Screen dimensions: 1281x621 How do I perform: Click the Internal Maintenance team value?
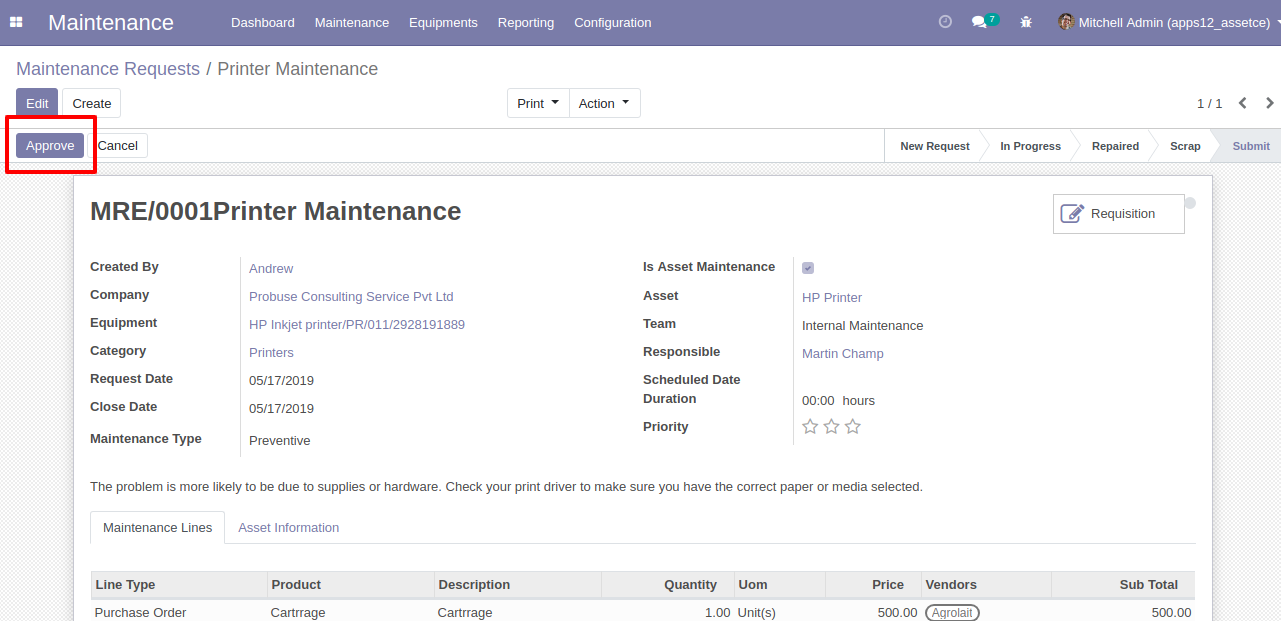click(x=863, y=326)
